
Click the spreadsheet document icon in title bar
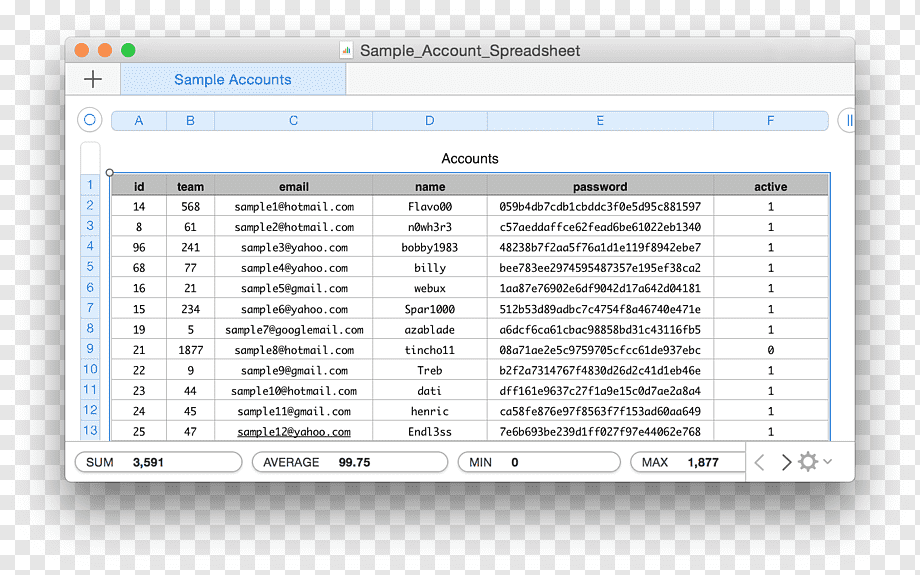[x=346, y=50]
